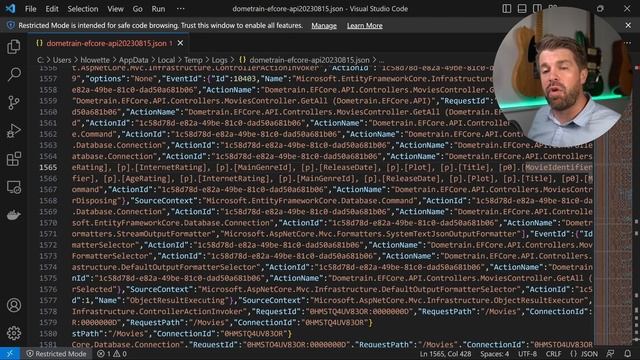640x360 pixels.
Task: Toggle the secondary side bar layout
Action: (x=538, y=9)
